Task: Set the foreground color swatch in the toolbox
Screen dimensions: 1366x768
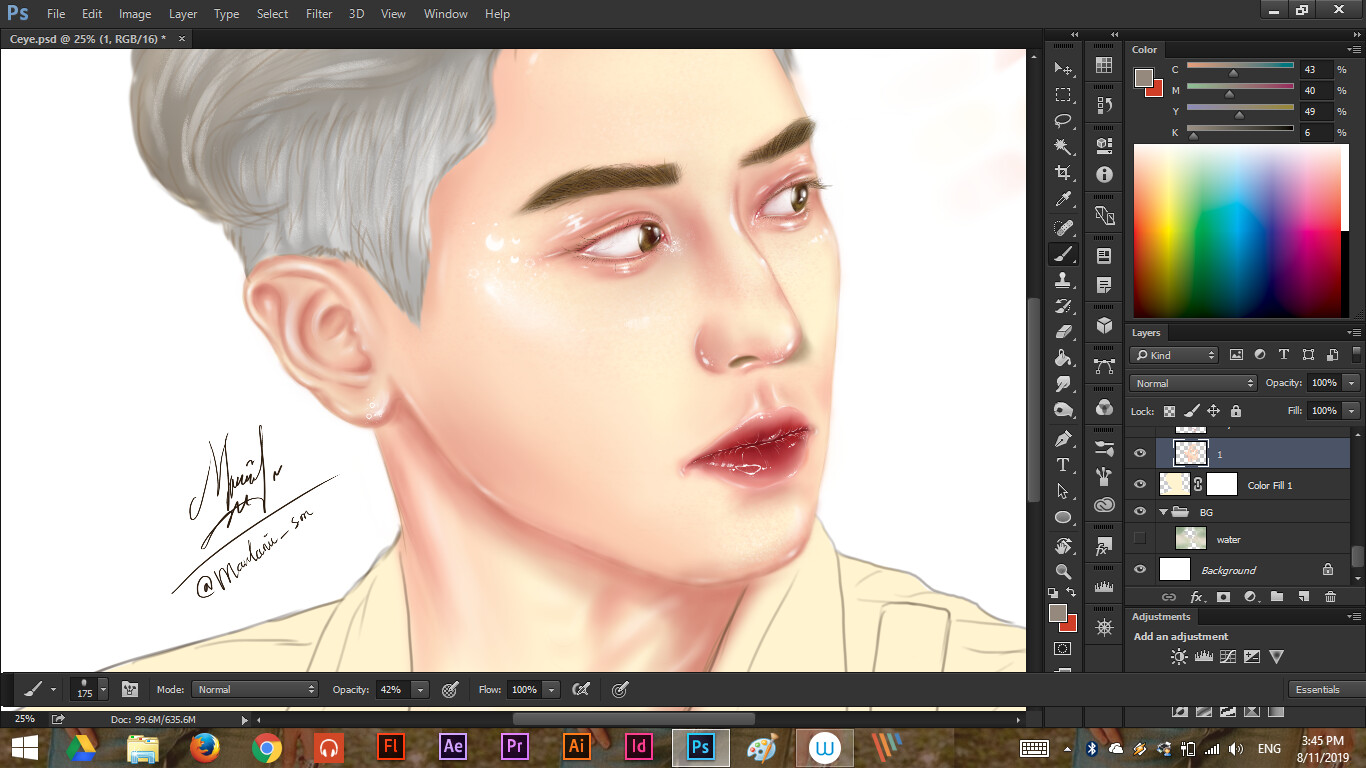Action: (1058, 613)
